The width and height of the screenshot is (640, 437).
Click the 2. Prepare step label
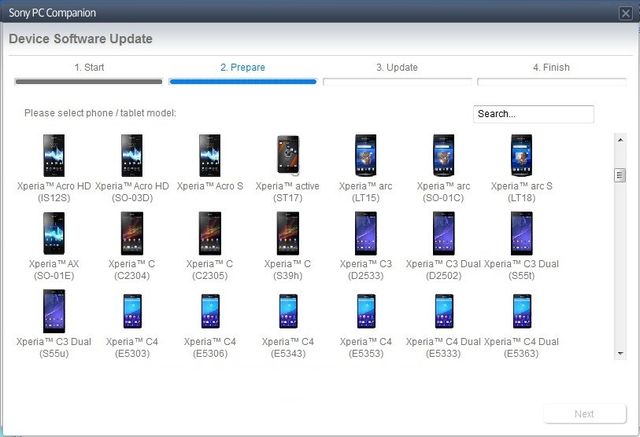coord(243,67)
